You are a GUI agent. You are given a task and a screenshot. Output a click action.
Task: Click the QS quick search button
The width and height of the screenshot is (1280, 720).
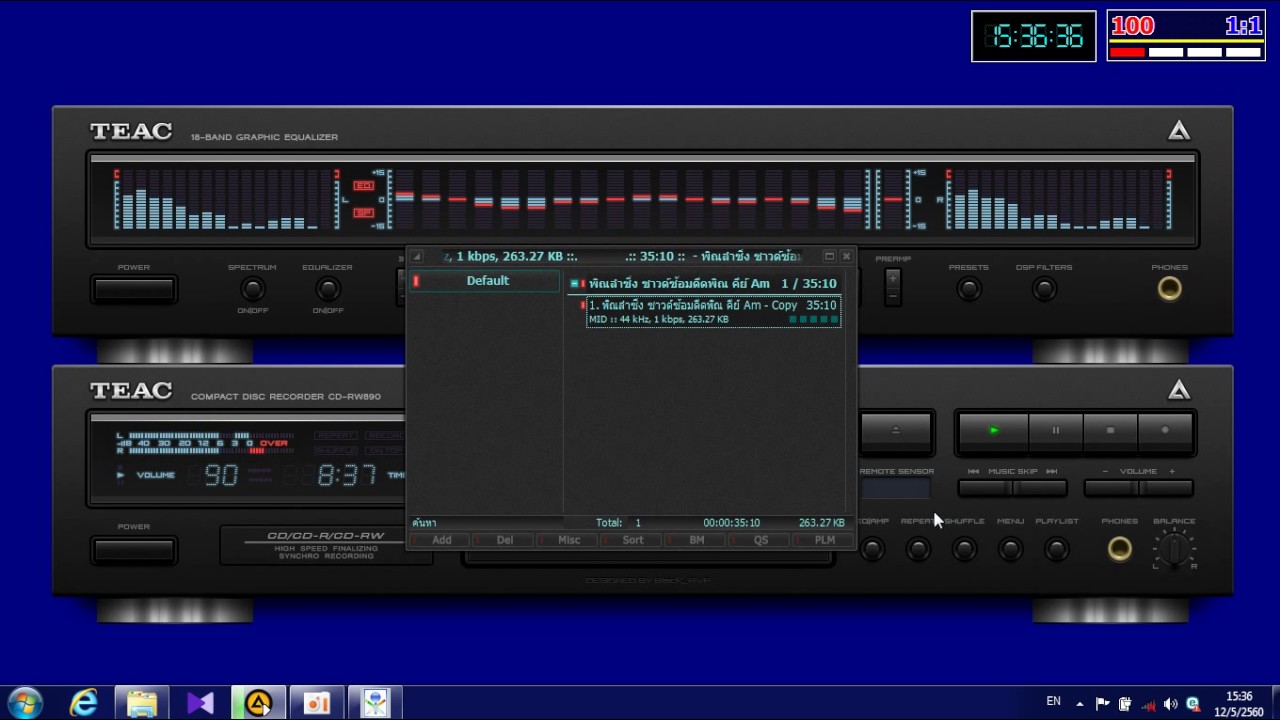pyautogui.click(x=761, y=540)
